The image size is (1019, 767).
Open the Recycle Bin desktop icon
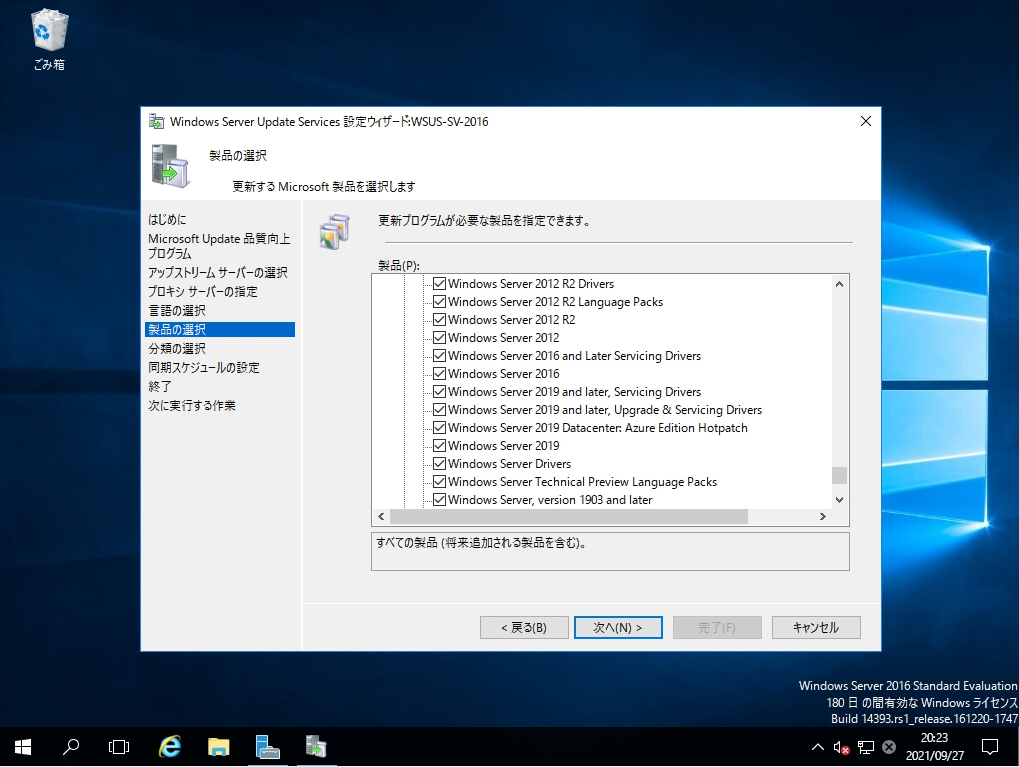coord(49,39)
